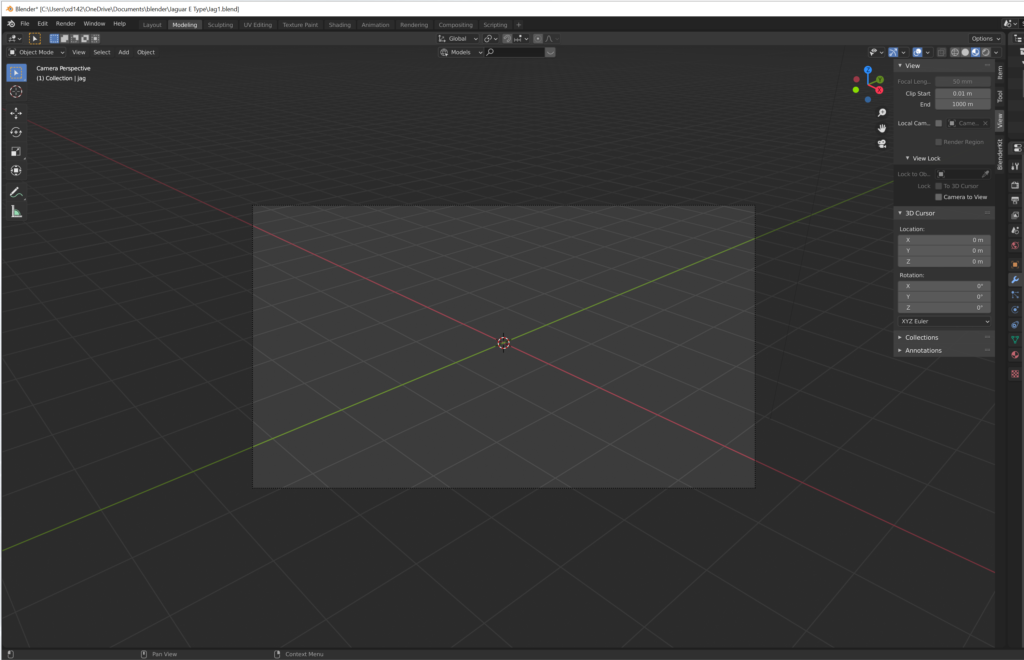The image size is (1024, 660).
Task: Pick the Annotate pencil tool
Action: click(16, 192)
